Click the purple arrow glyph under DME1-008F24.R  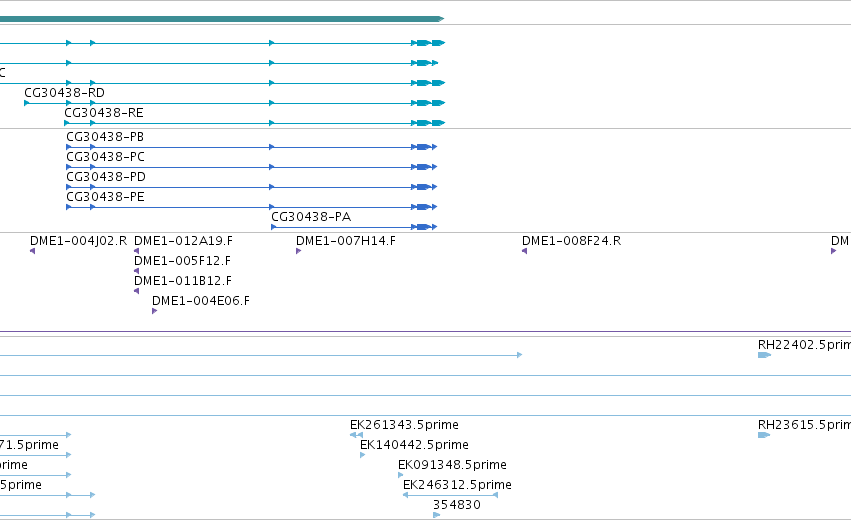pos(524,251)
